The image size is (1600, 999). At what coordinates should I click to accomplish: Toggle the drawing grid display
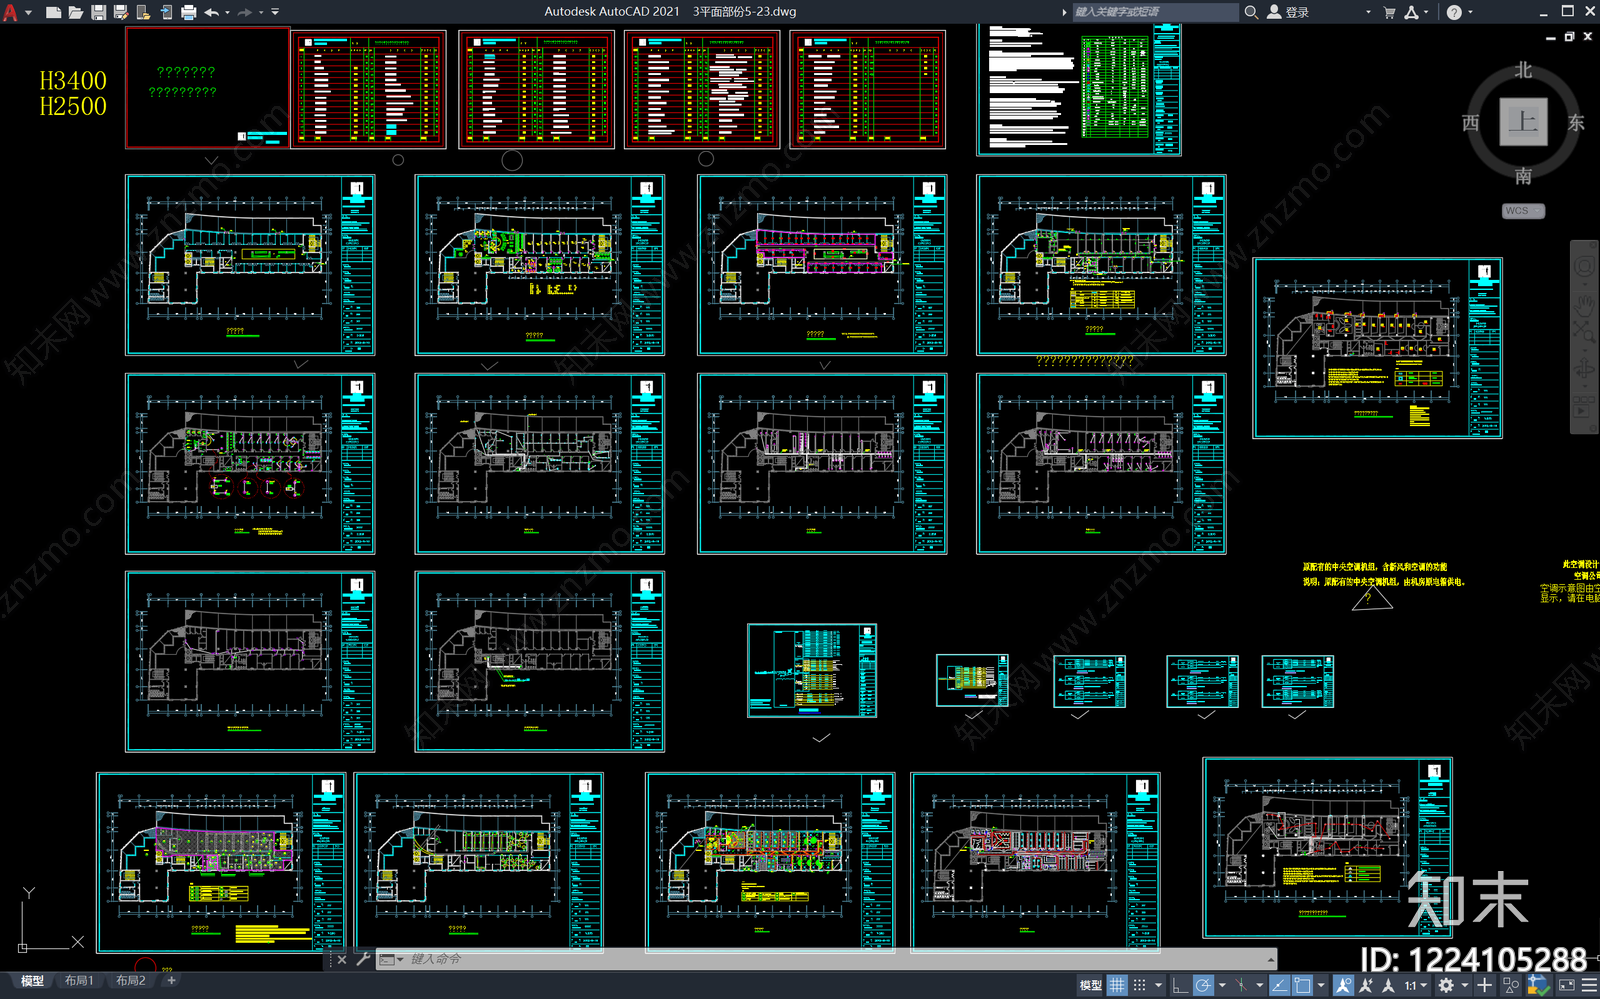(1117, 985)
